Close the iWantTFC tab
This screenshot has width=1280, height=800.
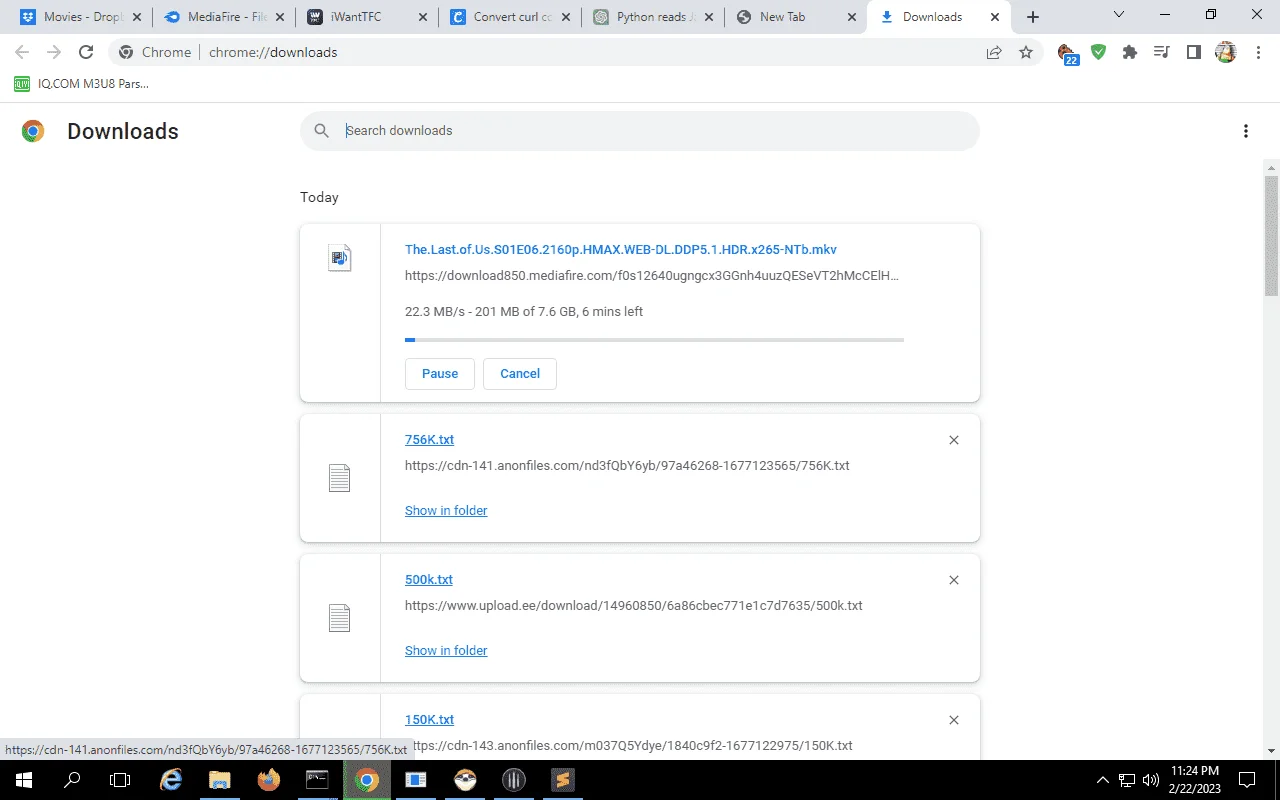point(423,17)
